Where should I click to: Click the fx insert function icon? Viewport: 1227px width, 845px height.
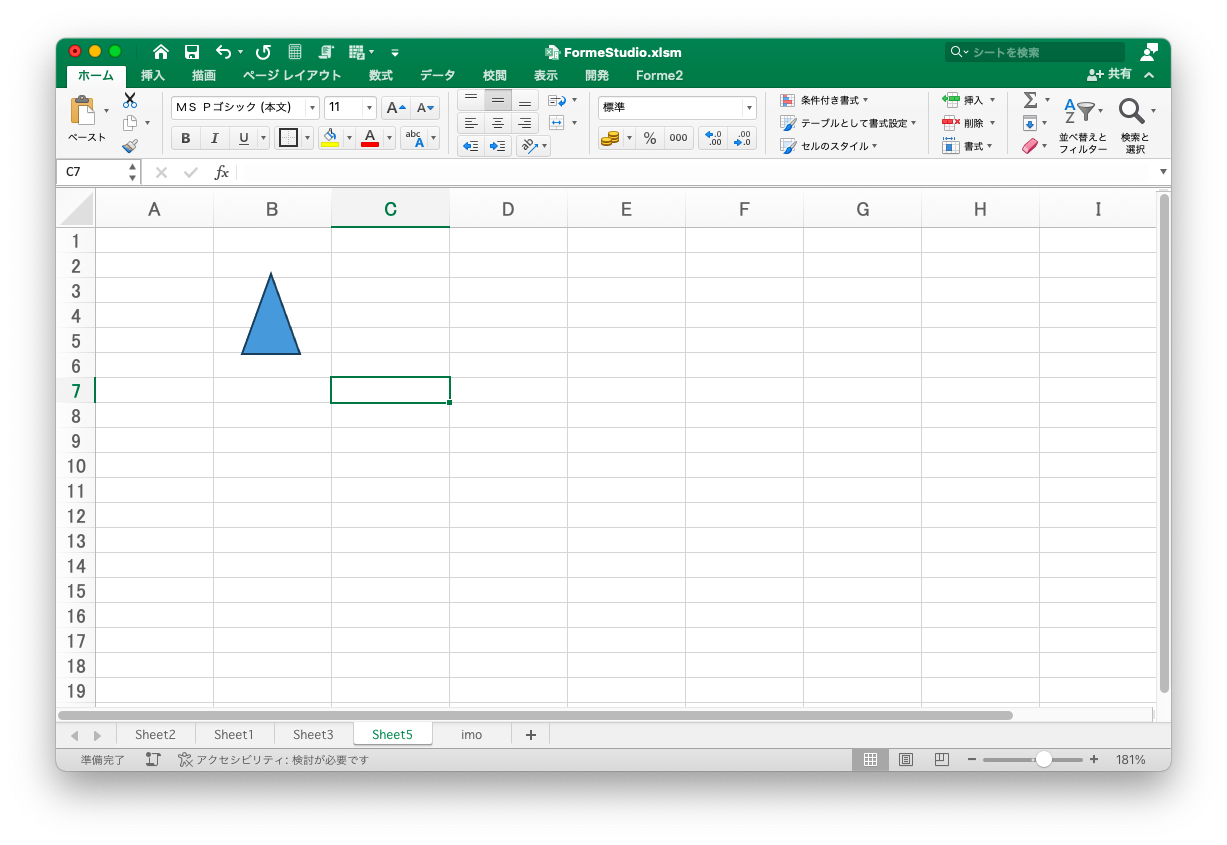point(222,173)
